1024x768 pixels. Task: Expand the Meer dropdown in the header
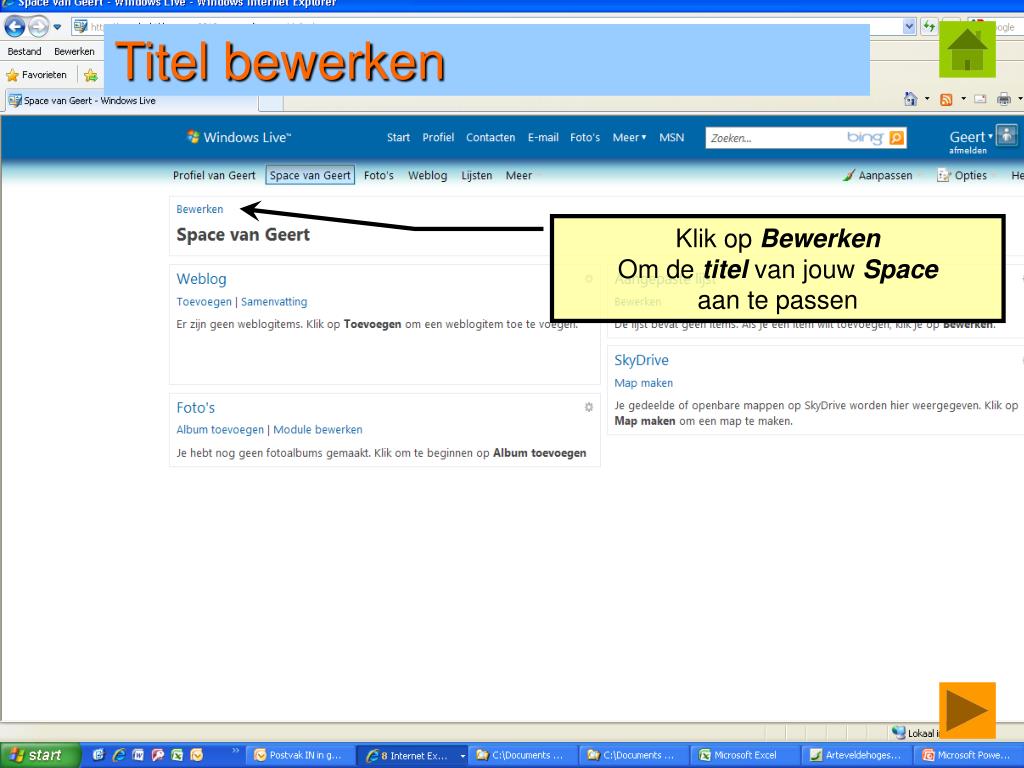click(630, 137)
